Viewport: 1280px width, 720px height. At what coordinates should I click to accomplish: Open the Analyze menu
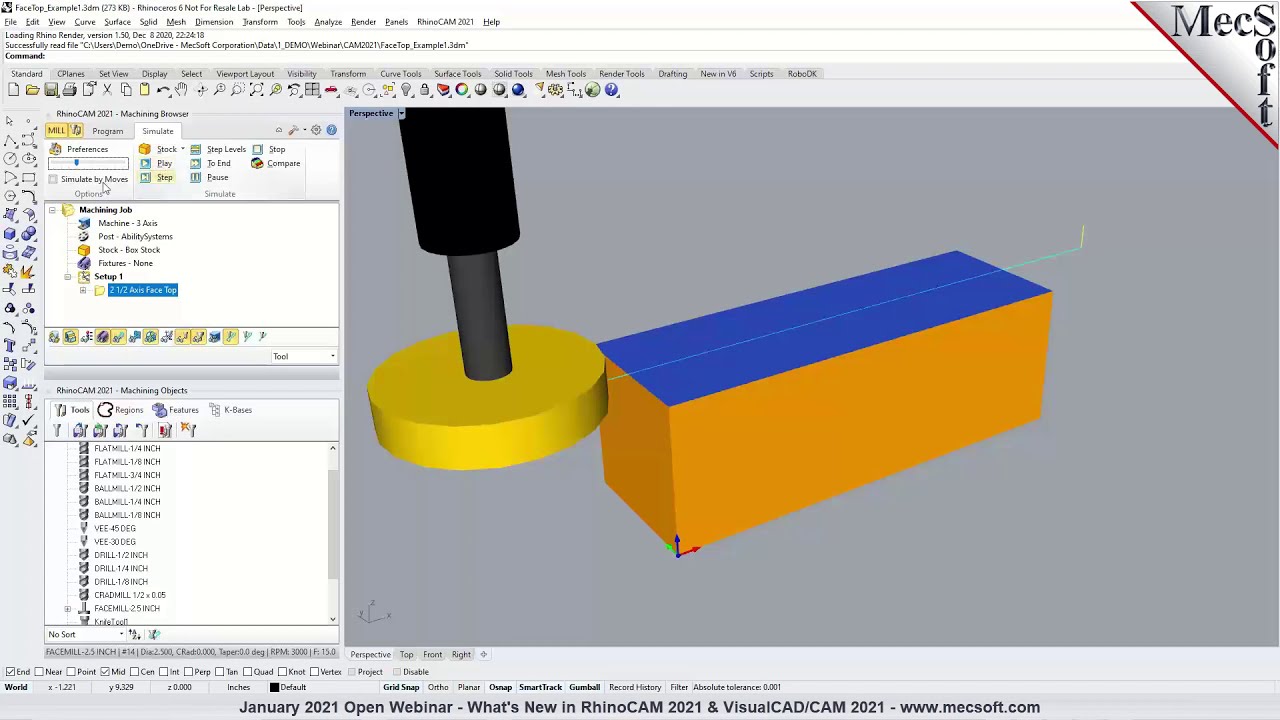coord(328,22)
